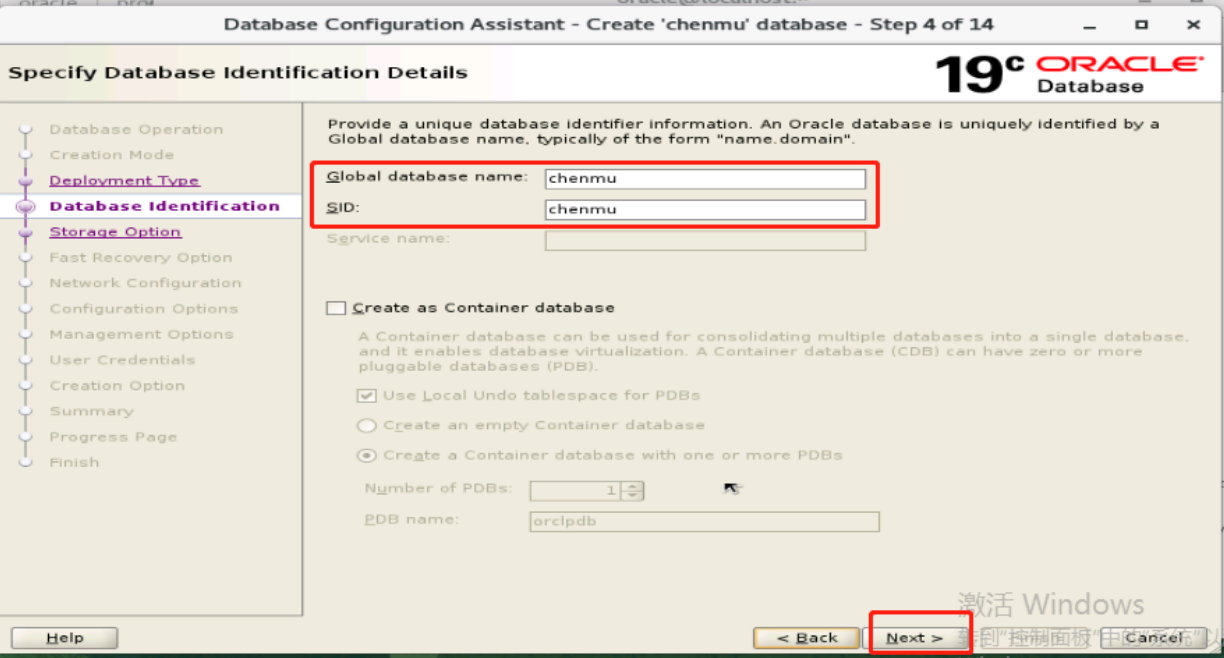This screenshot has width=1224, height=658.
Task: Click the Next button
Action: point(914,638)
